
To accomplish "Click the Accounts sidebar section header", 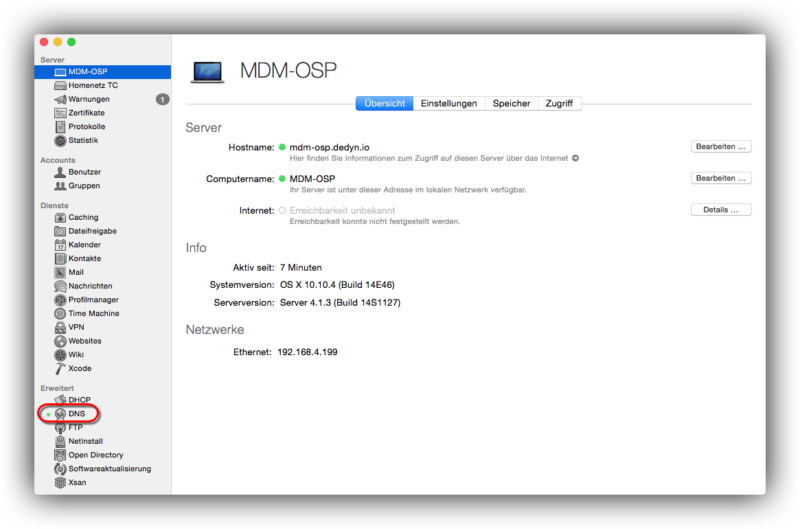I will click(58, 160).
